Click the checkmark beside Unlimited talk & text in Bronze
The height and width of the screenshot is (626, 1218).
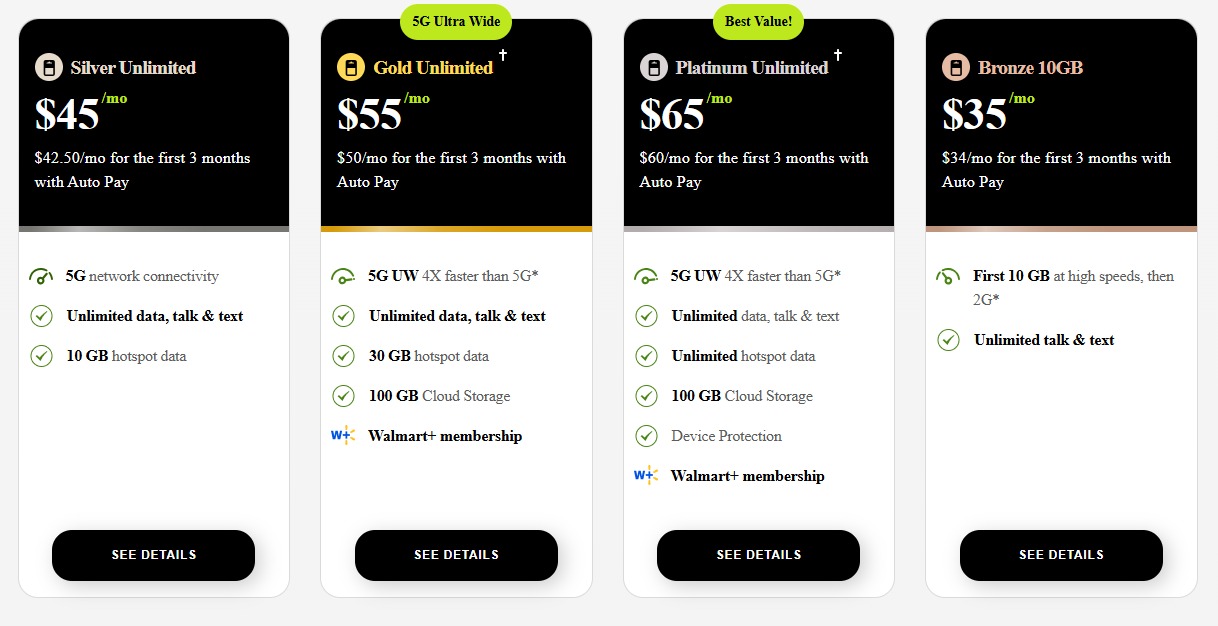949,340
